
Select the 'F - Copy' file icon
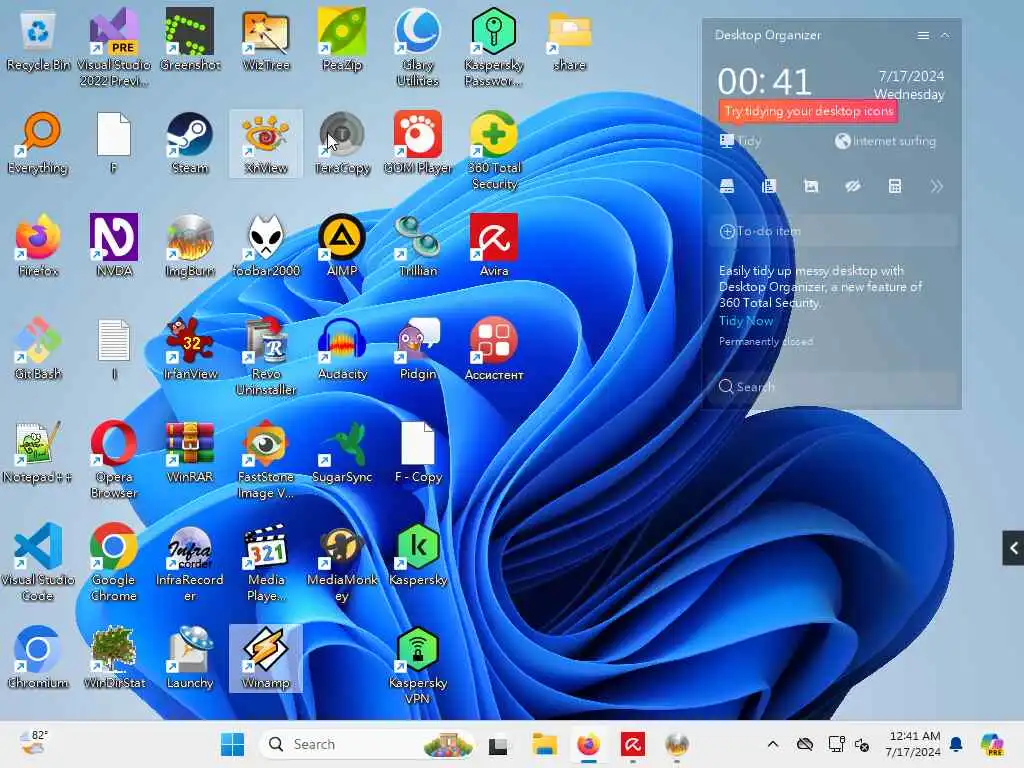418,453
